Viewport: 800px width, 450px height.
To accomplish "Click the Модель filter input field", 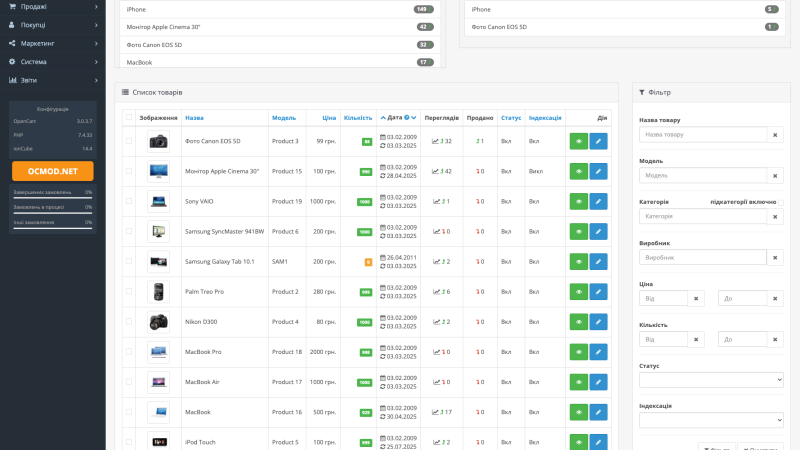I will click(703, 176).
